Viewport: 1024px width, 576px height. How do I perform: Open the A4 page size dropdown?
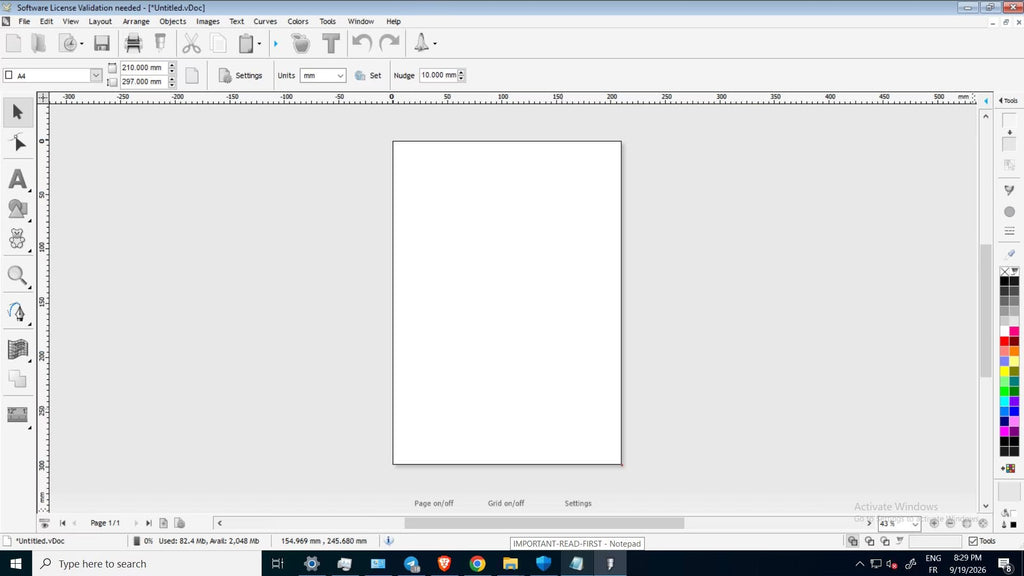pos(95,76)
